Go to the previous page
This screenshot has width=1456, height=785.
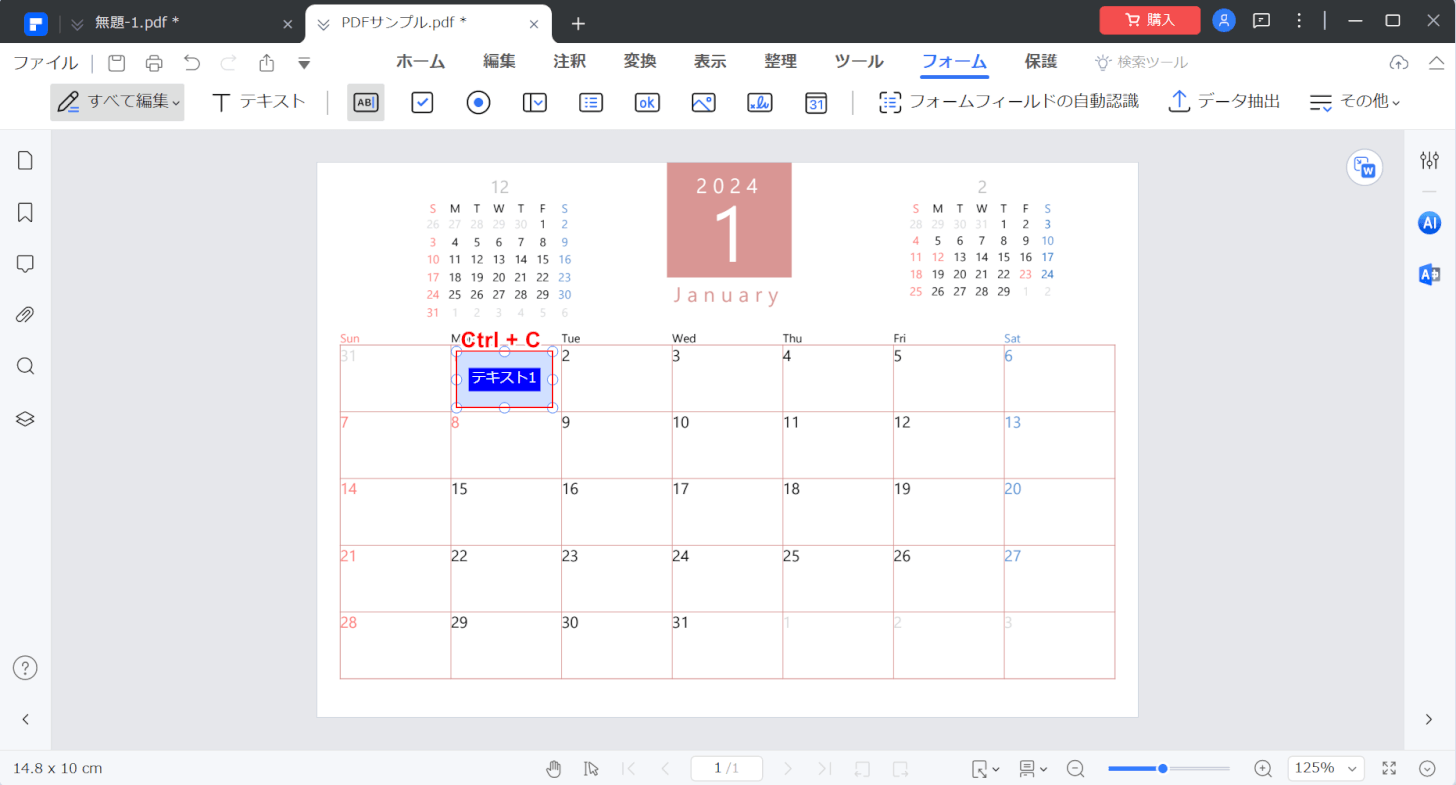[665, 768]
